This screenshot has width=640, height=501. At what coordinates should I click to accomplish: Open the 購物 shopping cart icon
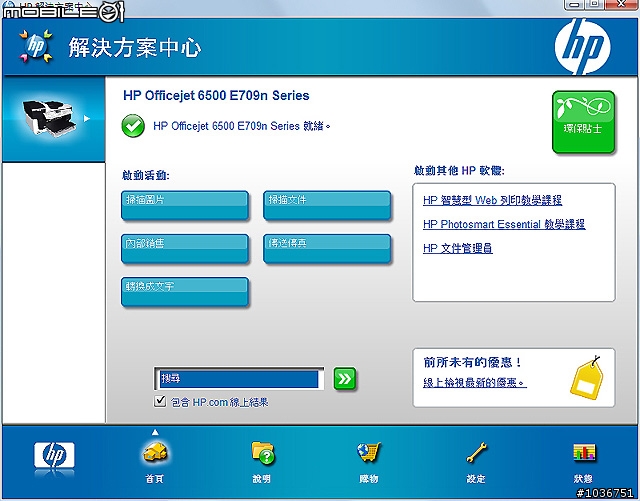(x=369, y=452)
